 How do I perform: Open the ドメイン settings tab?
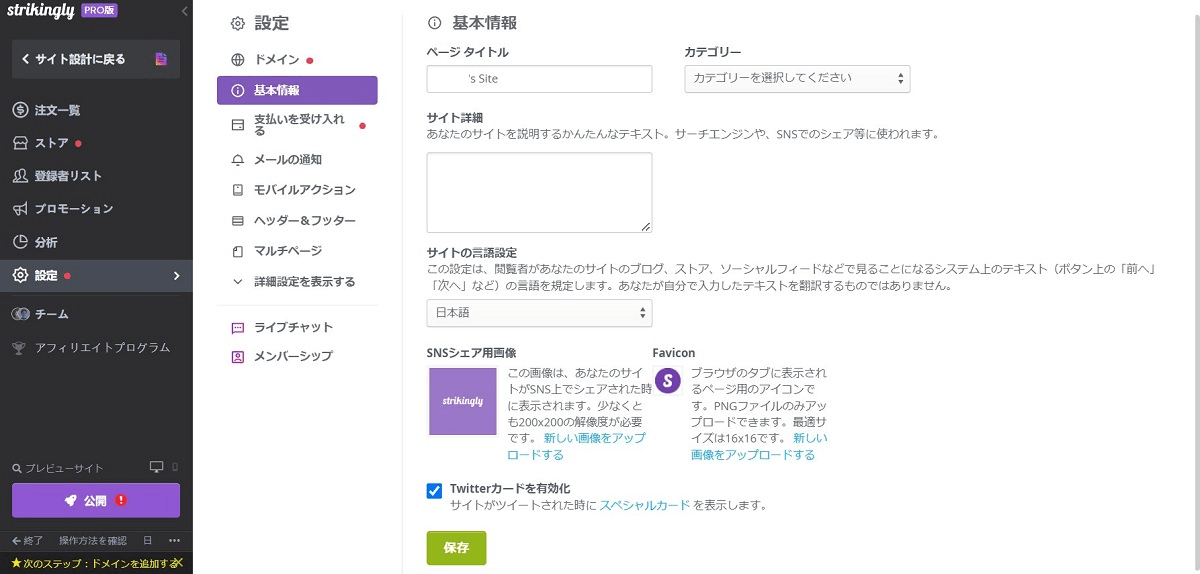[276, 60]
